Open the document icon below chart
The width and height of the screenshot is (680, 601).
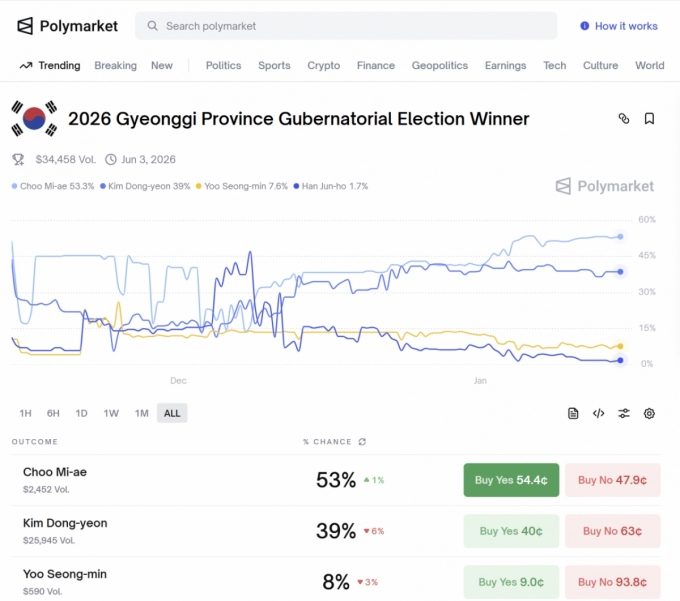coord(573,413)
